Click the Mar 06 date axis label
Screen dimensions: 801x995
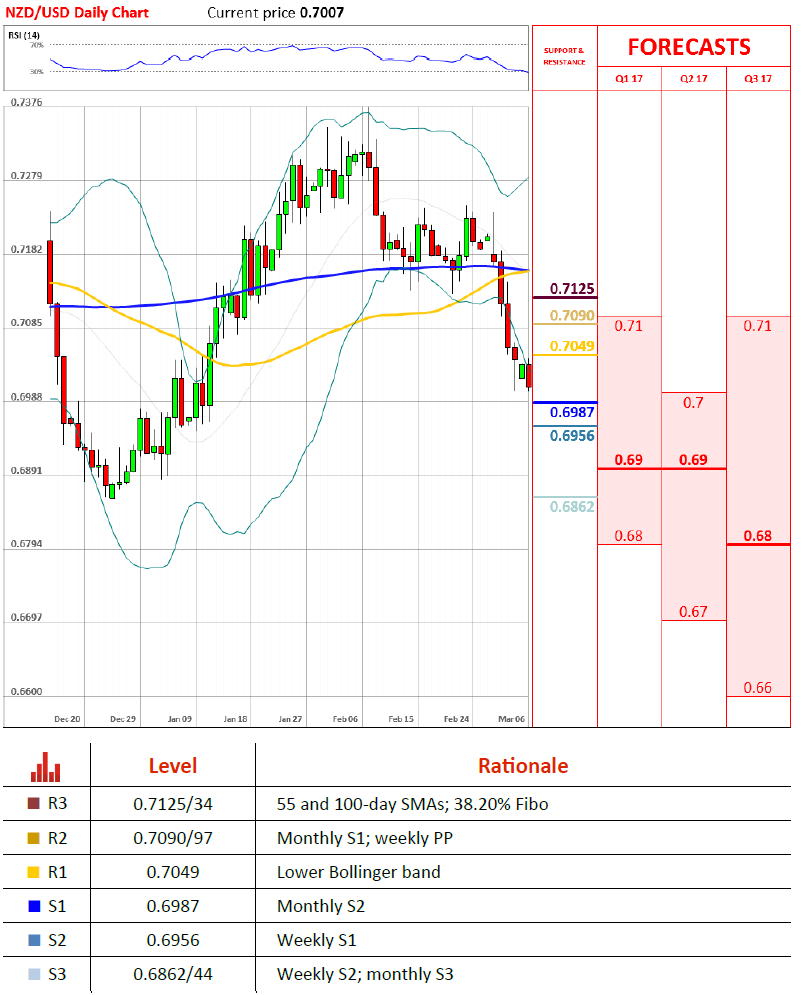512,719
